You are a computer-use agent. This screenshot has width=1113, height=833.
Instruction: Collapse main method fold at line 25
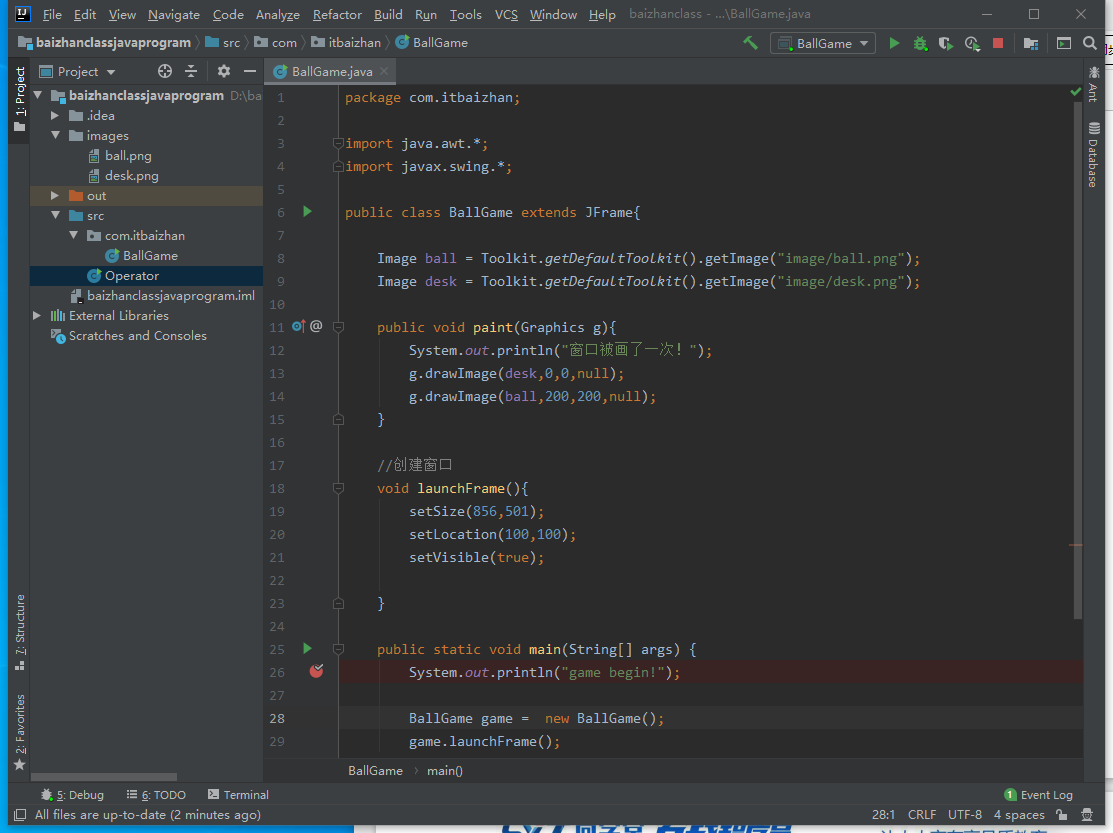click(x=339, y=649)
